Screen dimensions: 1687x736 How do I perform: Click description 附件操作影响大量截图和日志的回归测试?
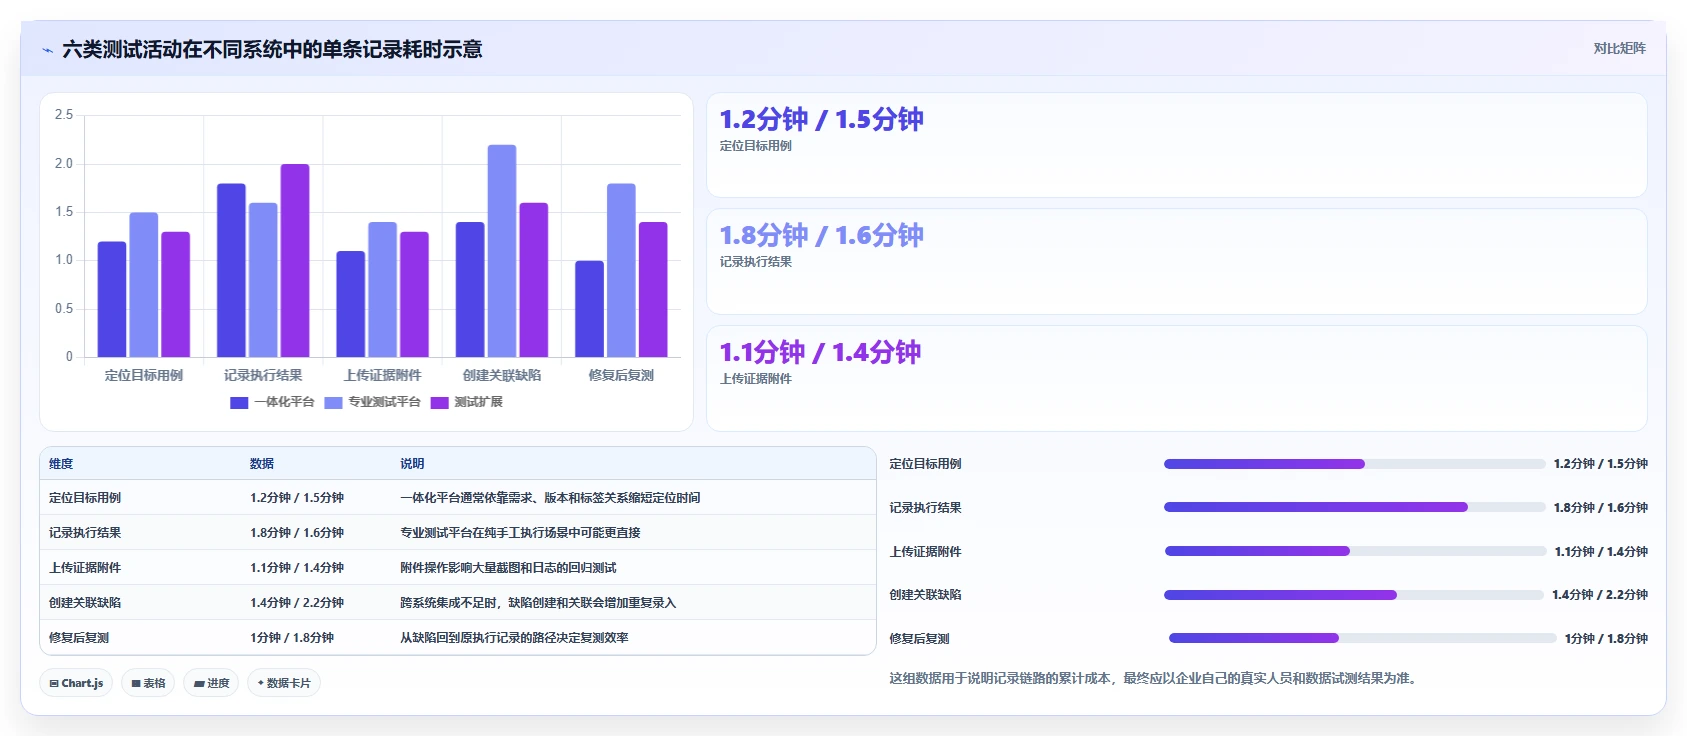pos(508,568)
